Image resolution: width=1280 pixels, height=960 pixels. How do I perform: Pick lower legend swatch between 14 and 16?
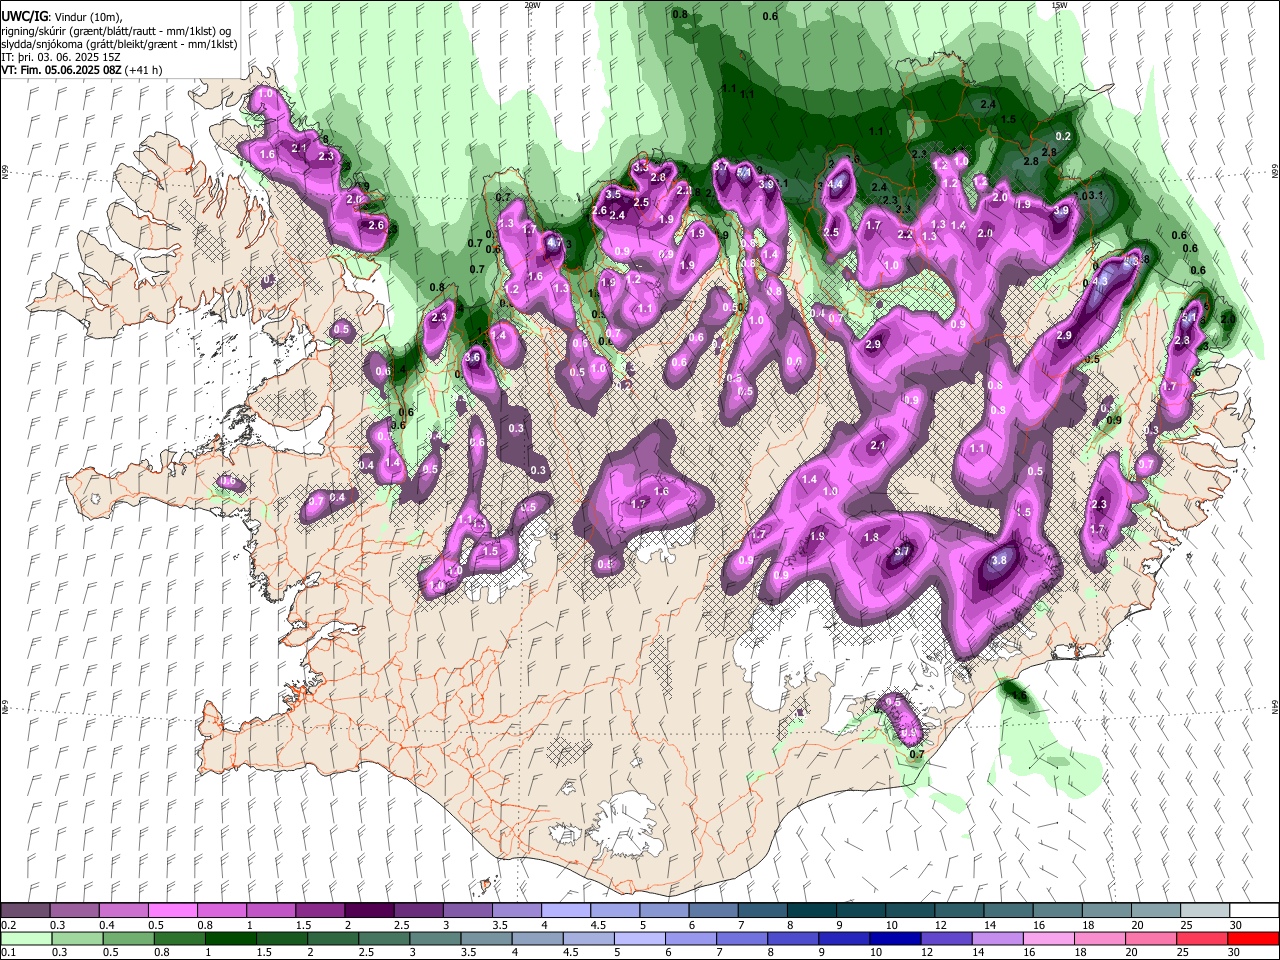click(997, 938)
